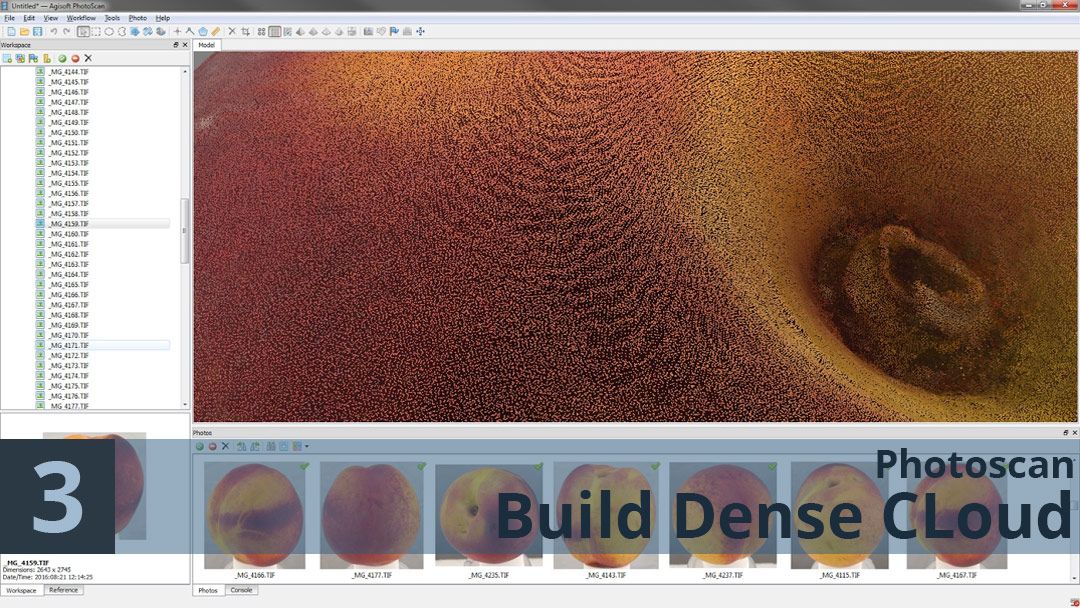Select the Model tab
Image resolution: width=1080 pixels, height=608 pixels.
click(207, 45)
